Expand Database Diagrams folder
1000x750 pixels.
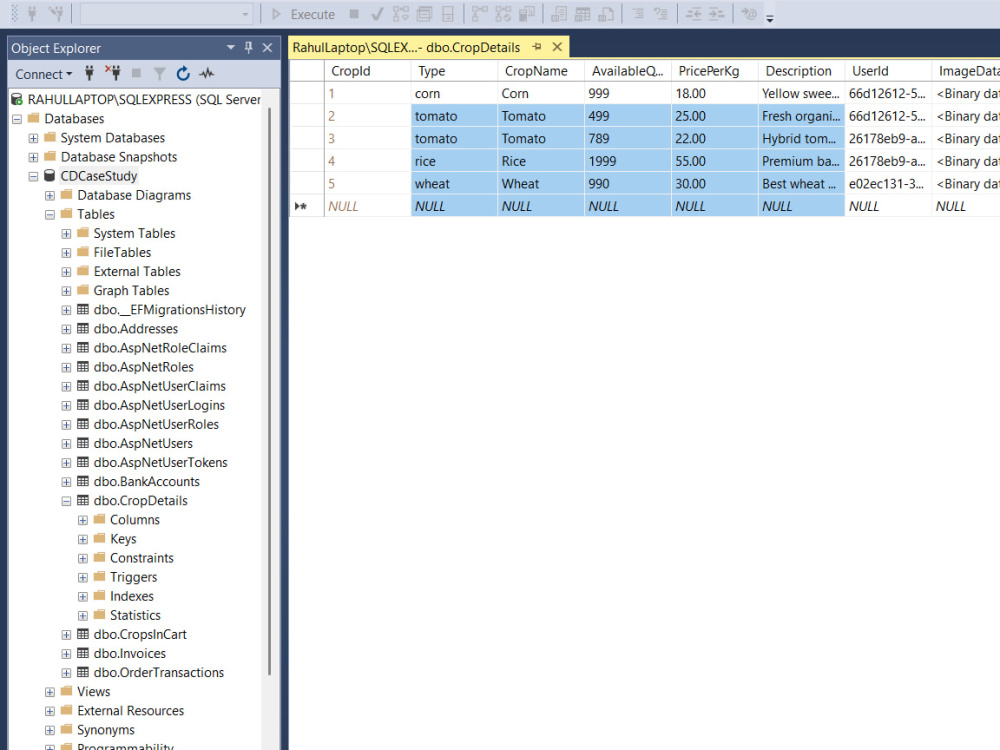[50, 195]
